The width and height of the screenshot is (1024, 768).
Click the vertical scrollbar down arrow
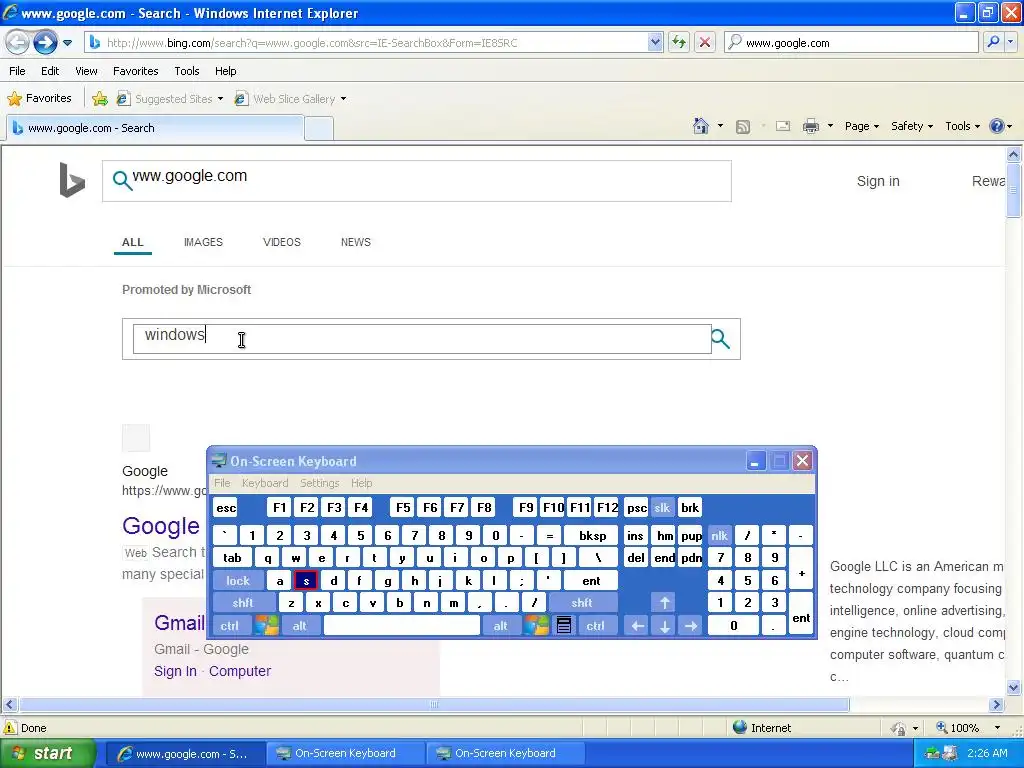click(1014, 687)
